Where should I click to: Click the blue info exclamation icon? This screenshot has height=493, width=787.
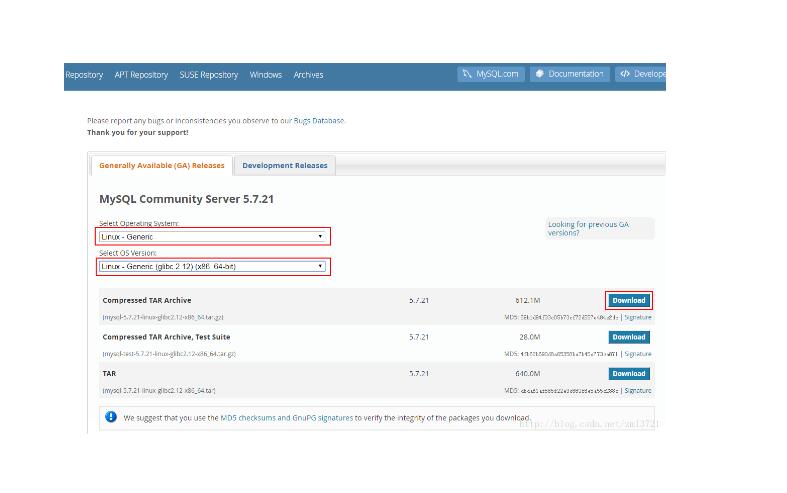click(111, 417)
